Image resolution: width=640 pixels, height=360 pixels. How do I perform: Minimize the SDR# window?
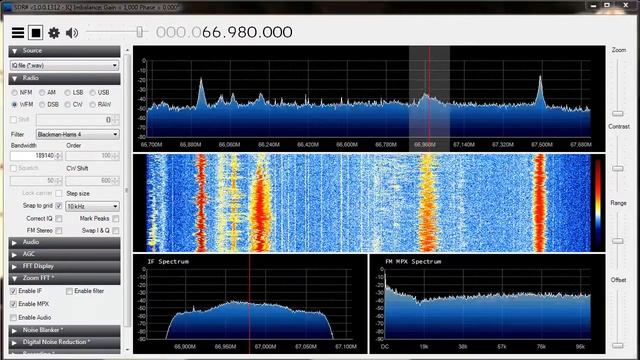click(593, 5)
